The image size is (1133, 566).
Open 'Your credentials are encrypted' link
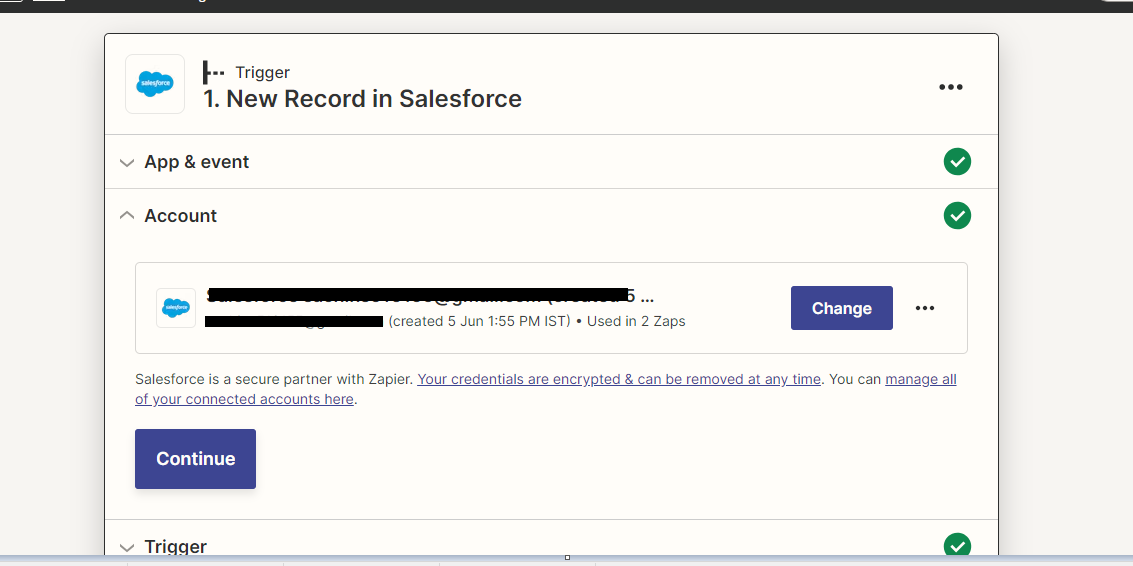point(619,379)
